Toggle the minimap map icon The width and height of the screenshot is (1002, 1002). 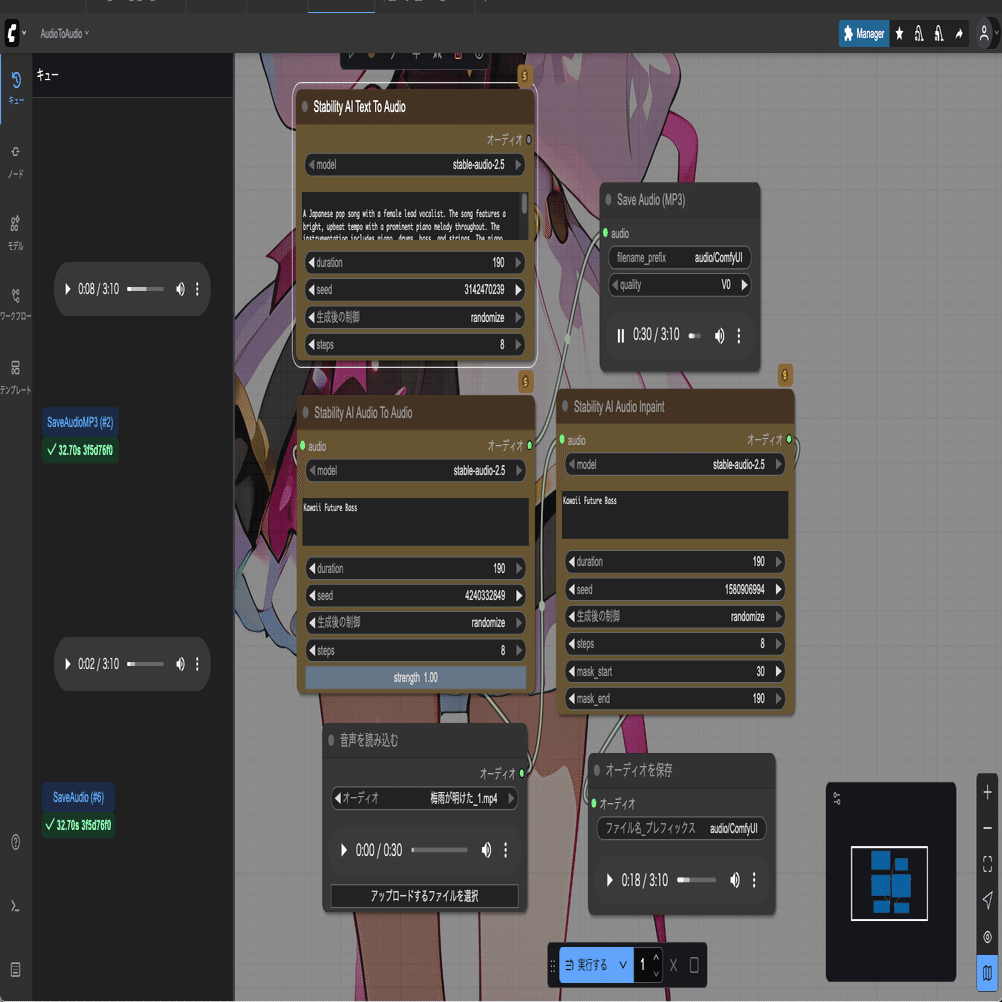click(x=987, y=973)
